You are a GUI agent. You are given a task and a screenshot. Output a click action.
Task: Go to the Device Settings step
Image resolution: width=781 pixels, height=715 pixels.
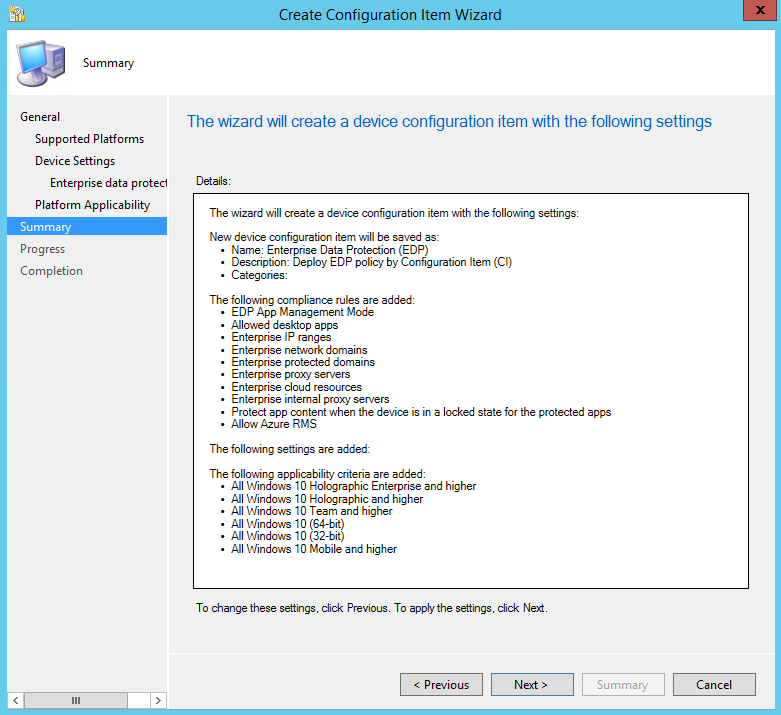pos(75,161)
